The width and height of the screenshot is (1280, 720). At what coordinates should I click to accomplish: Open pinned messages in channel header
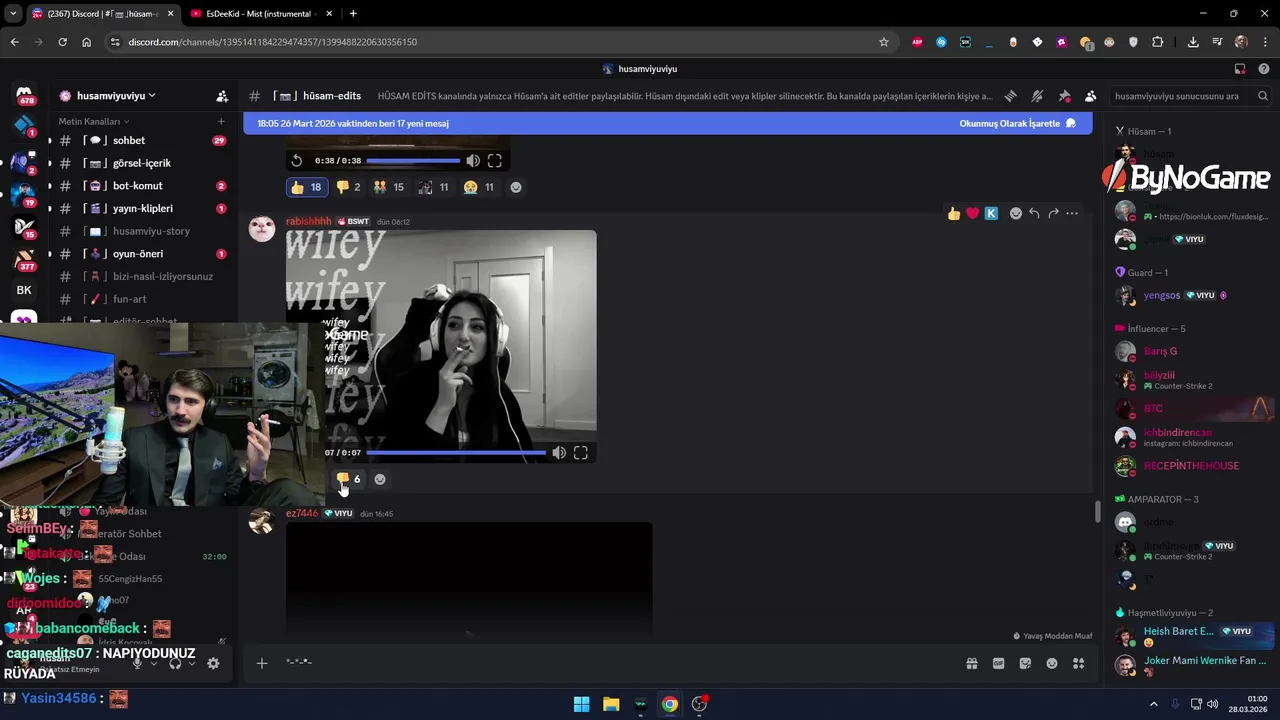point(1064,96)
